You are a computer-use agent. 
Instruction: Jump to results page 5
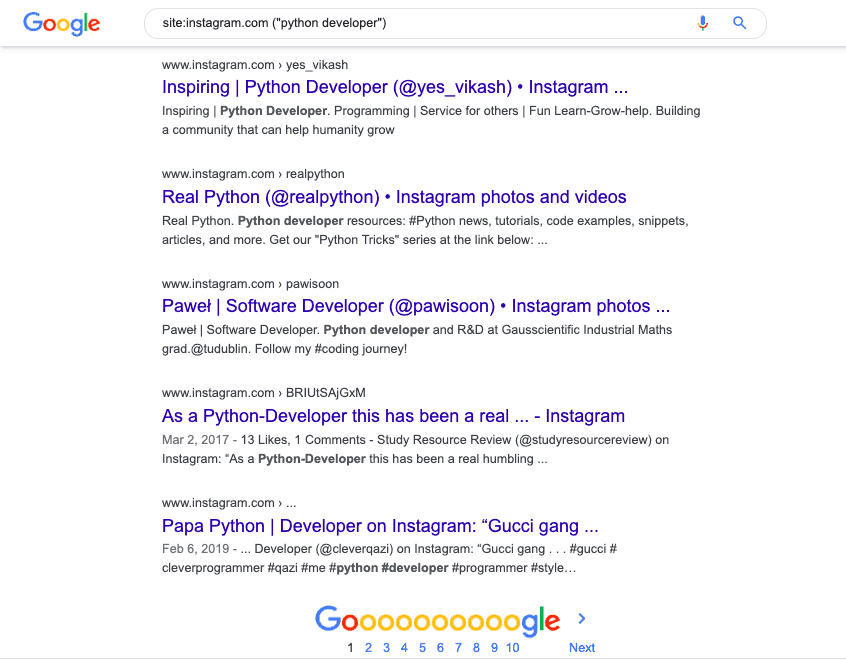coord(422,648)
